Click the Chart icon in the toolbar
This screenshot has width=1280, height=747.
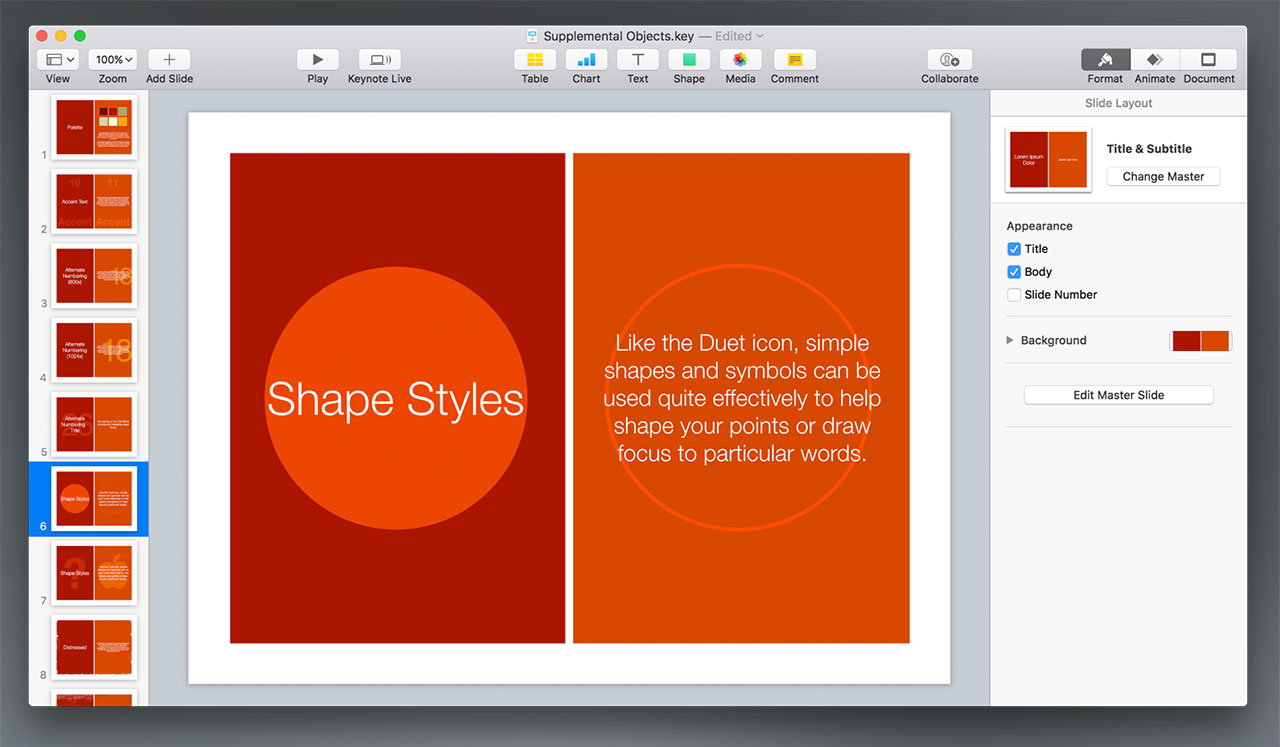tap(586, 60)
